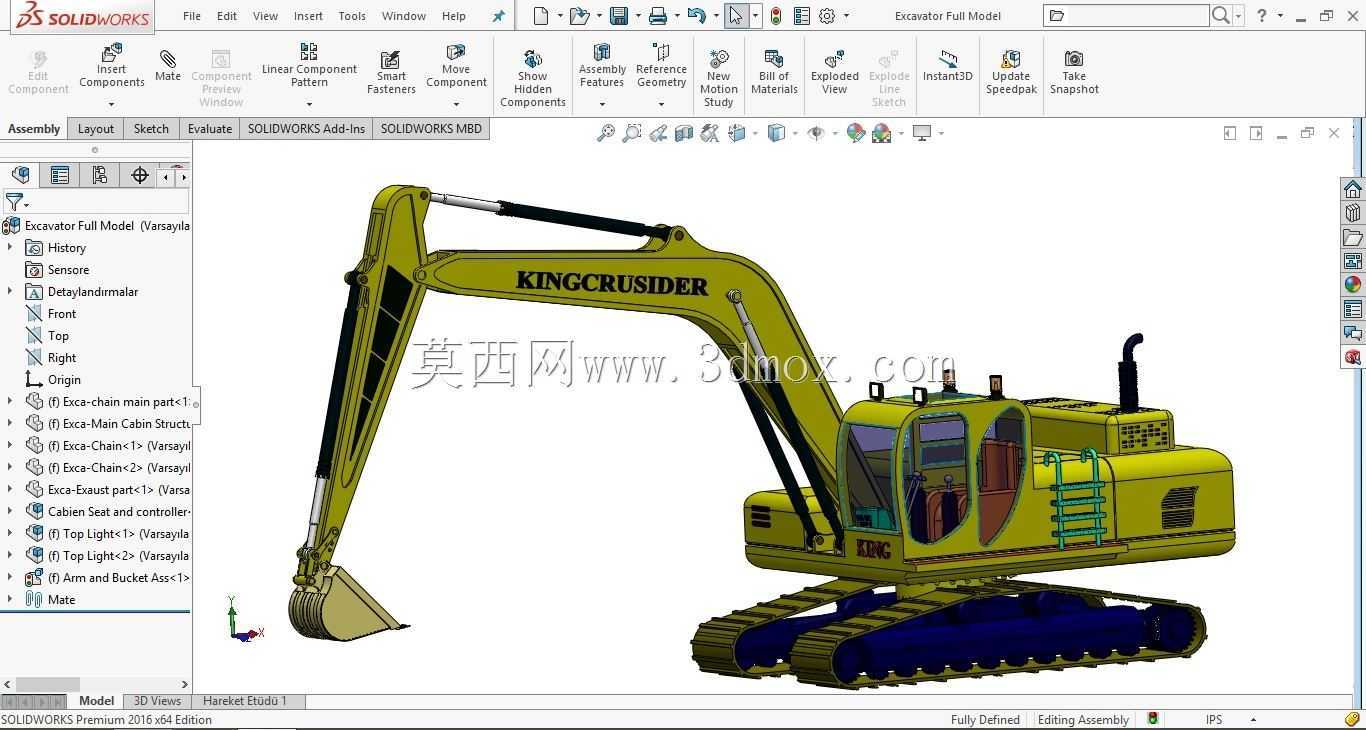Click the Save disk icon

[x=619, y=16]
